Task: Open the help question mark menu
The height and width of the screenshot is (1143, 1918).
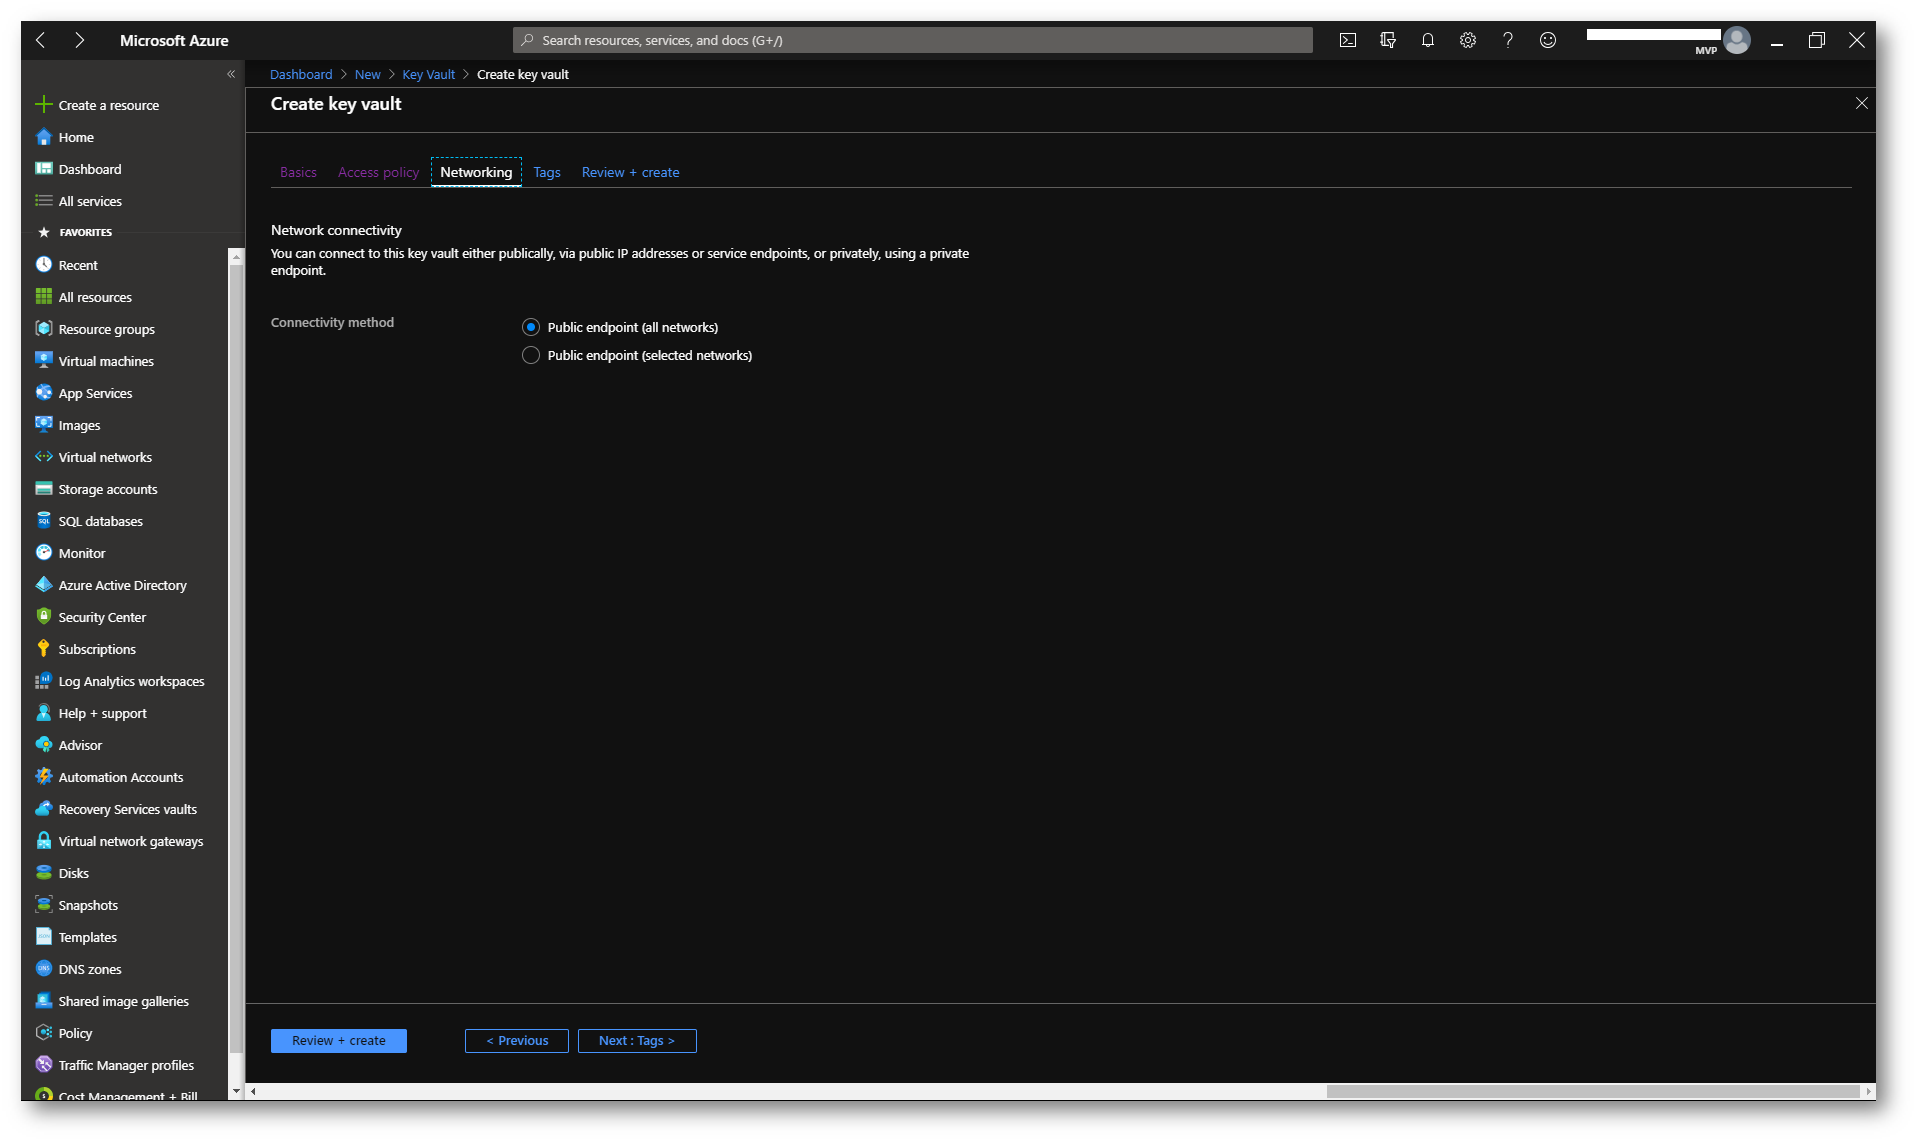Action: tap(1507, 40)
